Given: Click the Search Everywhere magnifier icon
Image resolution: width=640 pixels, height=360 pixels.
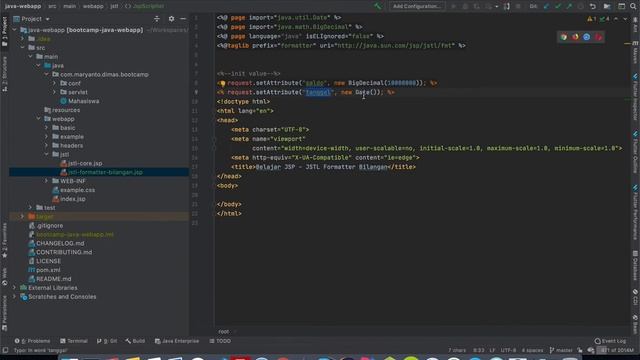Looking at the screenshot, I should point(633,6).
